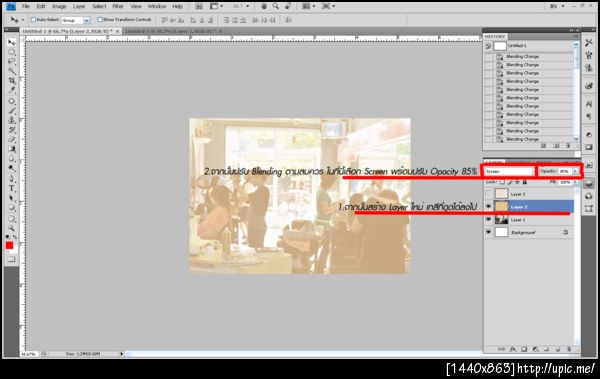Toggle lock transparent pixels

coord(502,183)
